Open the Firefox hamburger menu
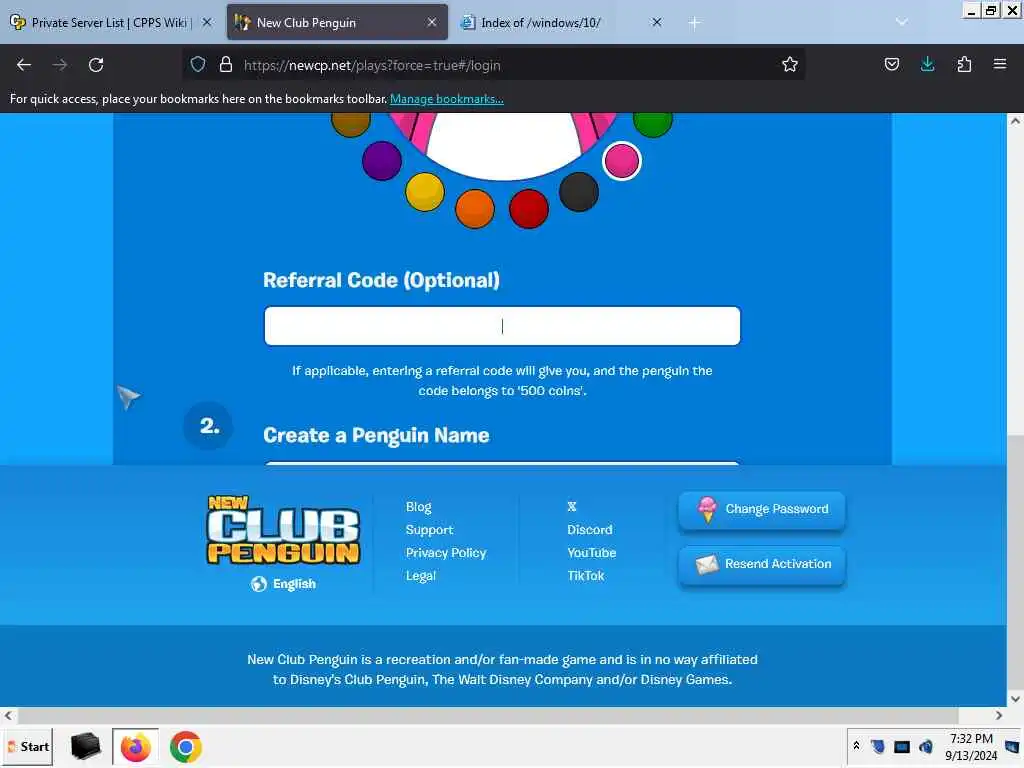The height and width of the screenshot is (768, 1024). (1000, 64)
